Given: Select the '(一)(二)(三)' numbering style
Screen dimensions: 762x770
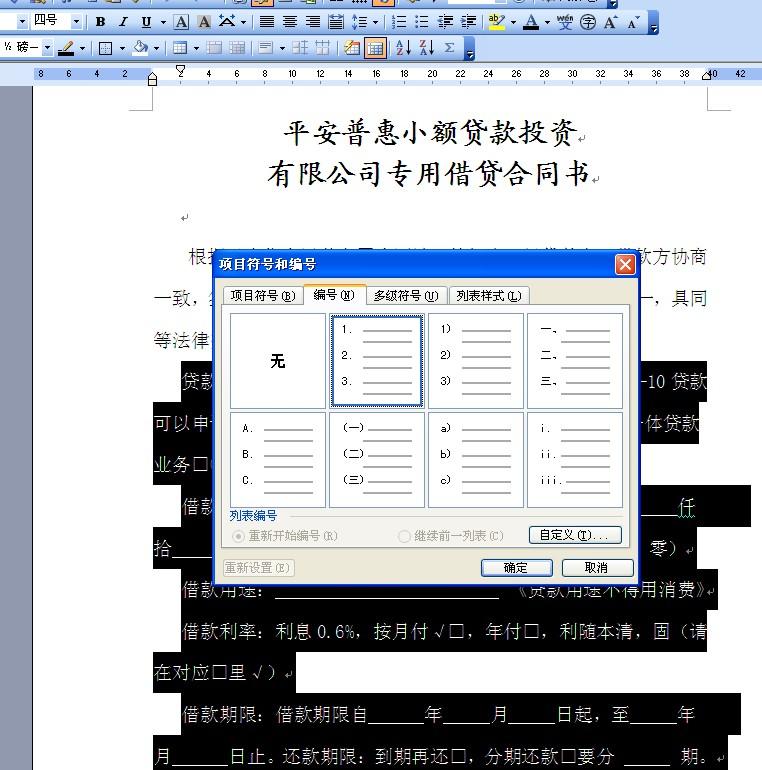Looking at the screenshot, I should tap(377, 460).
